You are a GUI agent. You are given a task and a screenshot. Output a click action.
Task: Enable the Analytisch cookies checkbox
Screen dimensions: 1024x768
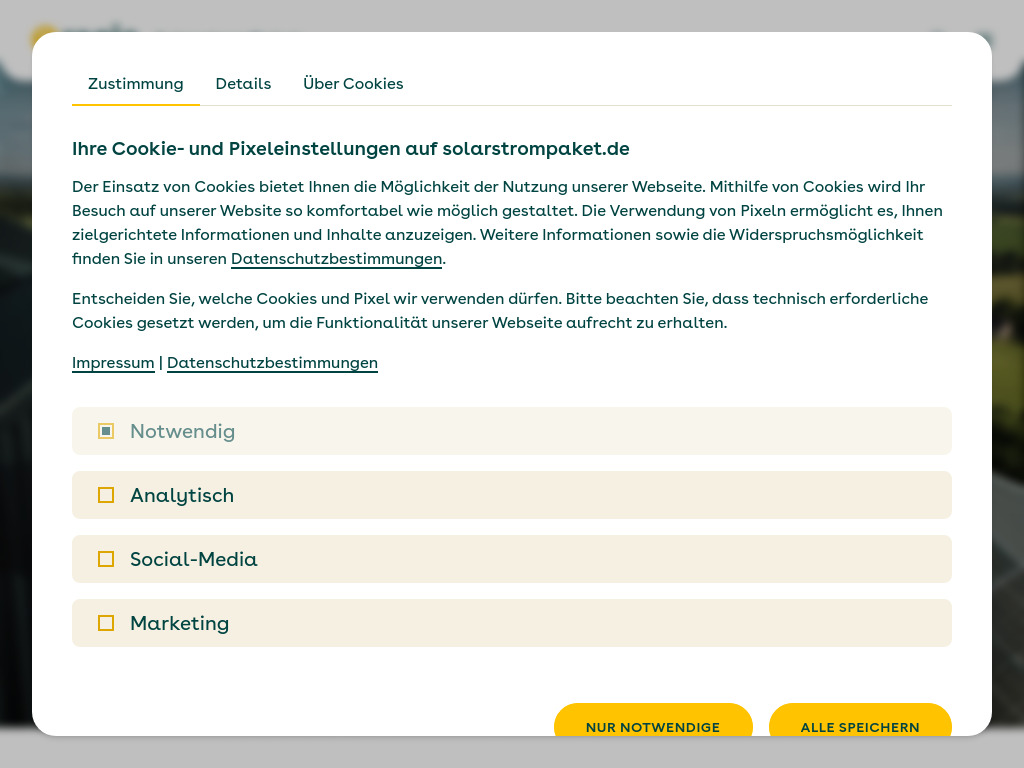pyautogui.click(x=106, y=494)
